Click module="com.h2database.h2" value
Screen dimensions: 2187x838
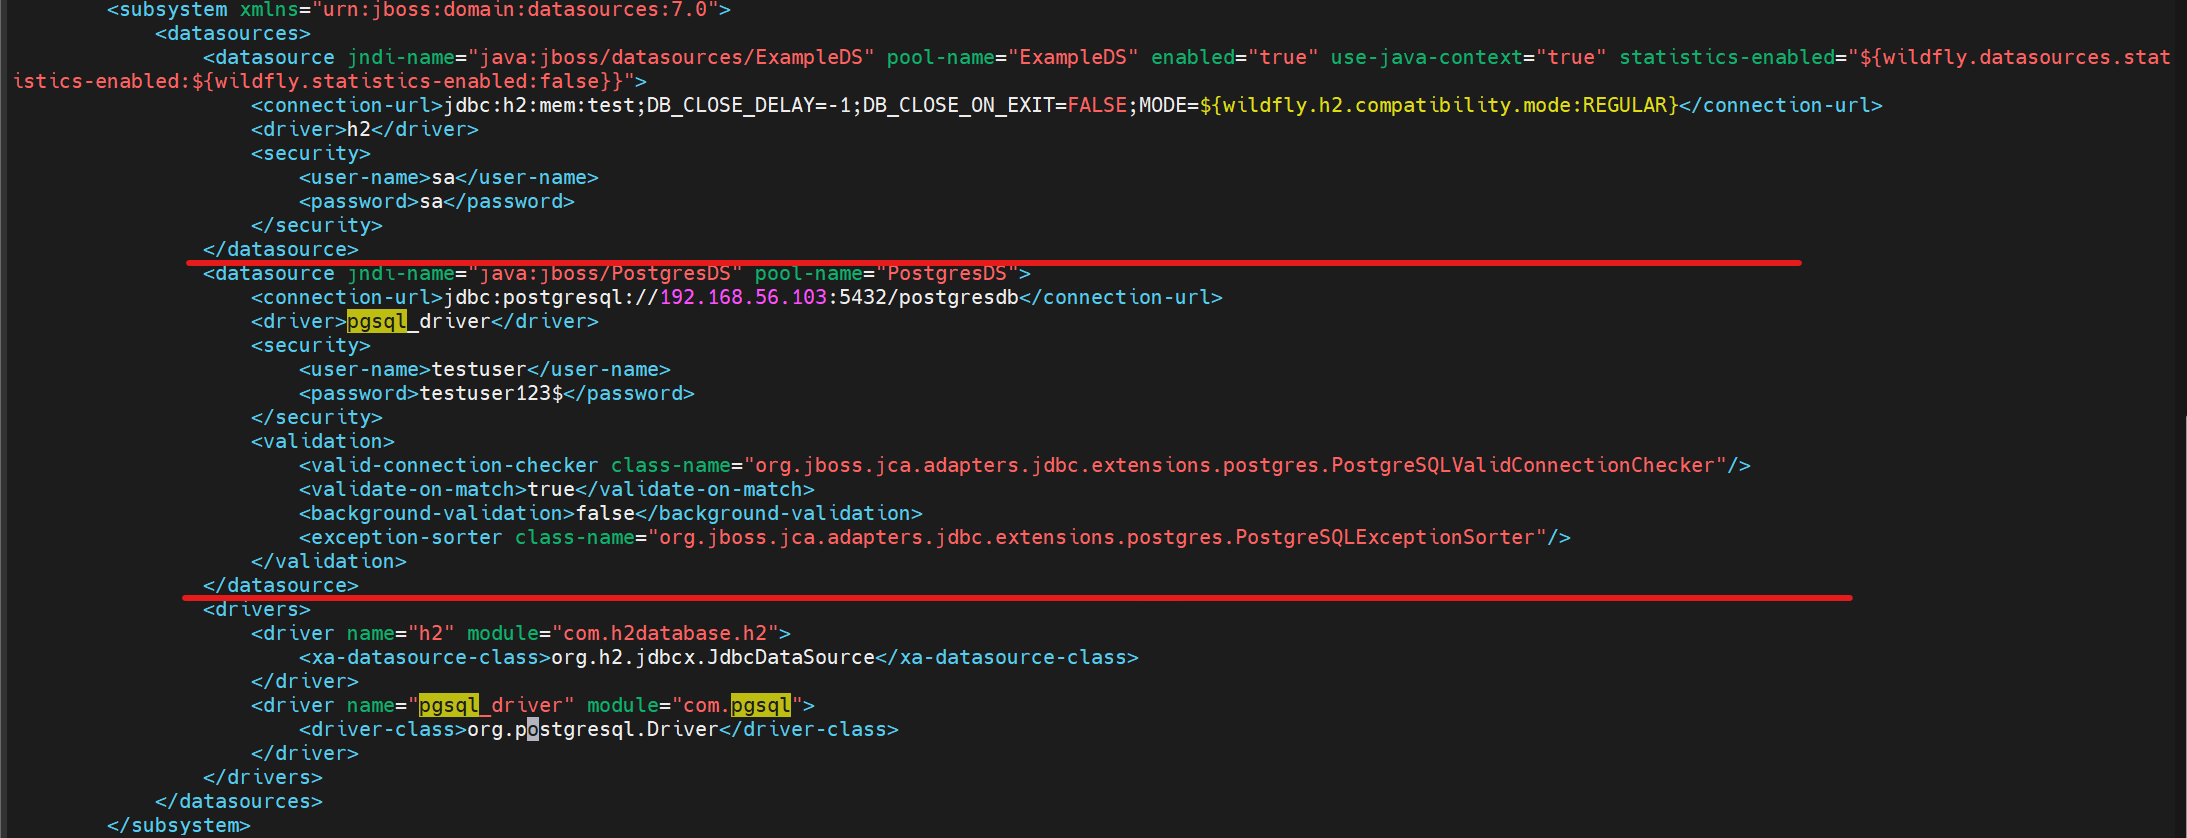(x=665, y=634)
